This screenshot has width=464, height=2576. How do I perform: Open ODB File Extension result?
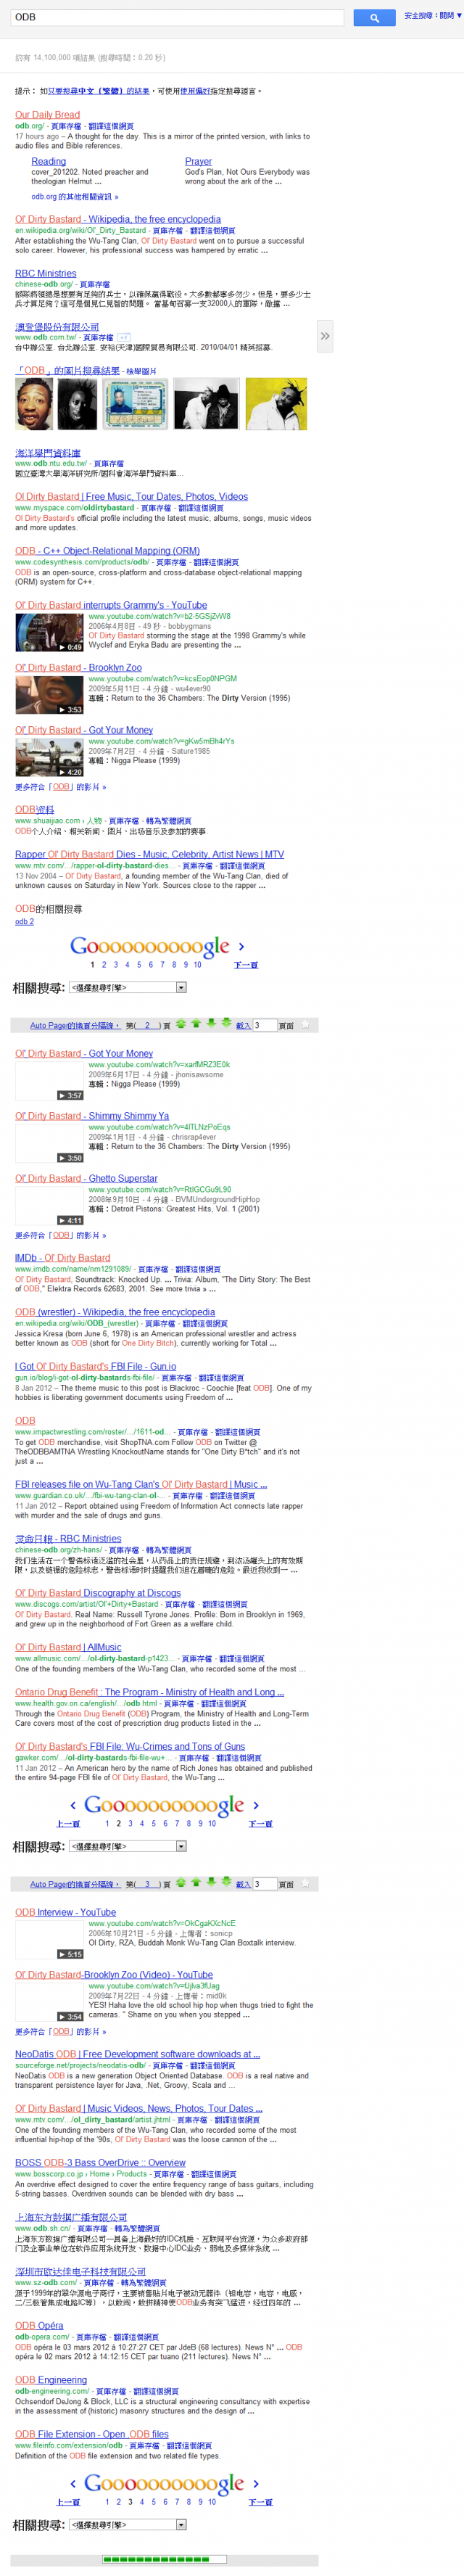coord(92,2434)
